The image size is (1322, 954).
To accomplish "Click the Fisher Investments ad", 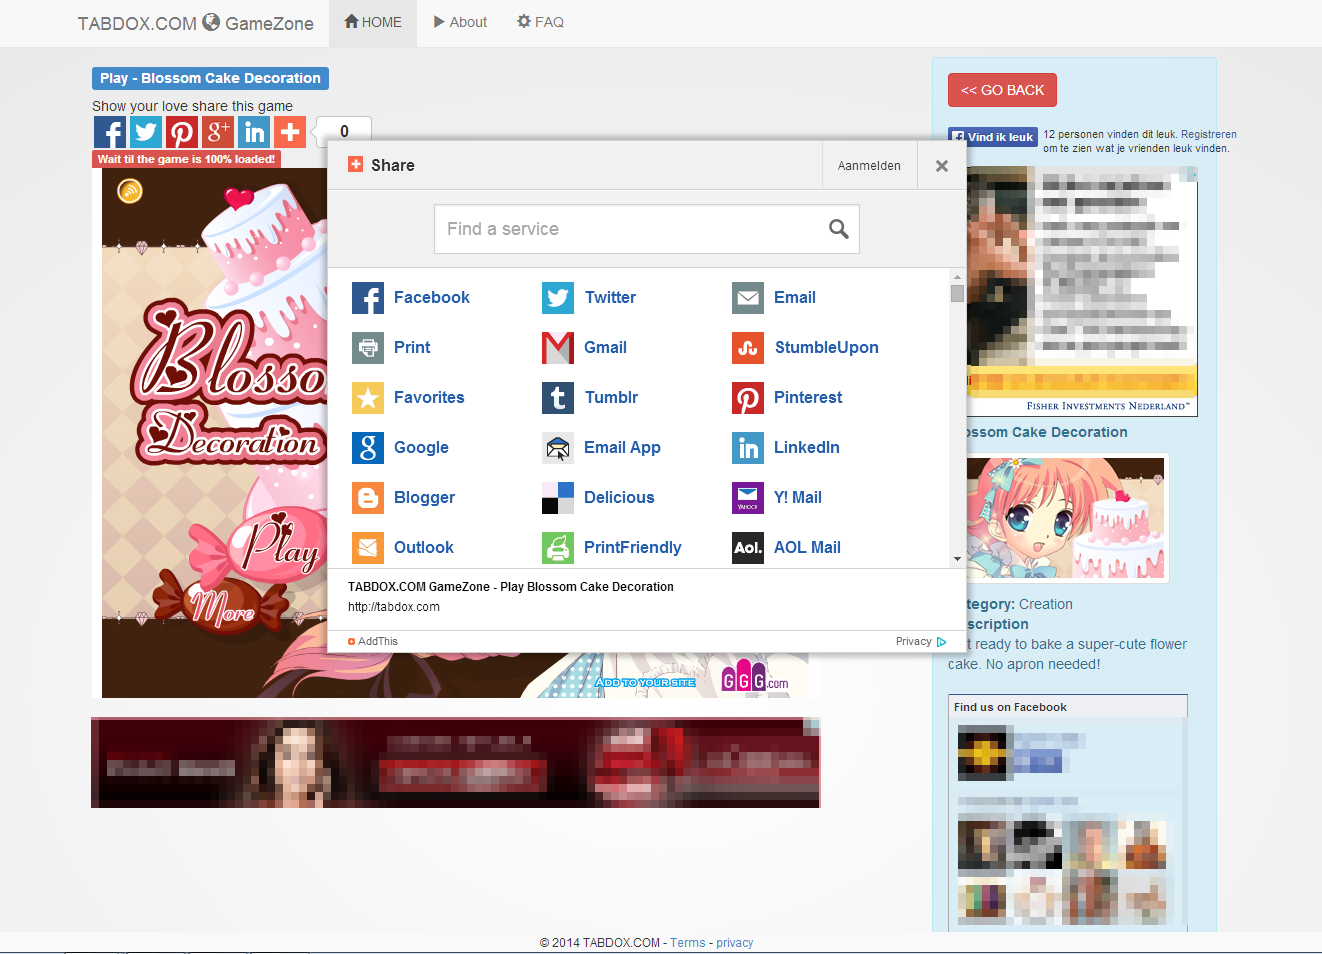I will click(1082, 292).
